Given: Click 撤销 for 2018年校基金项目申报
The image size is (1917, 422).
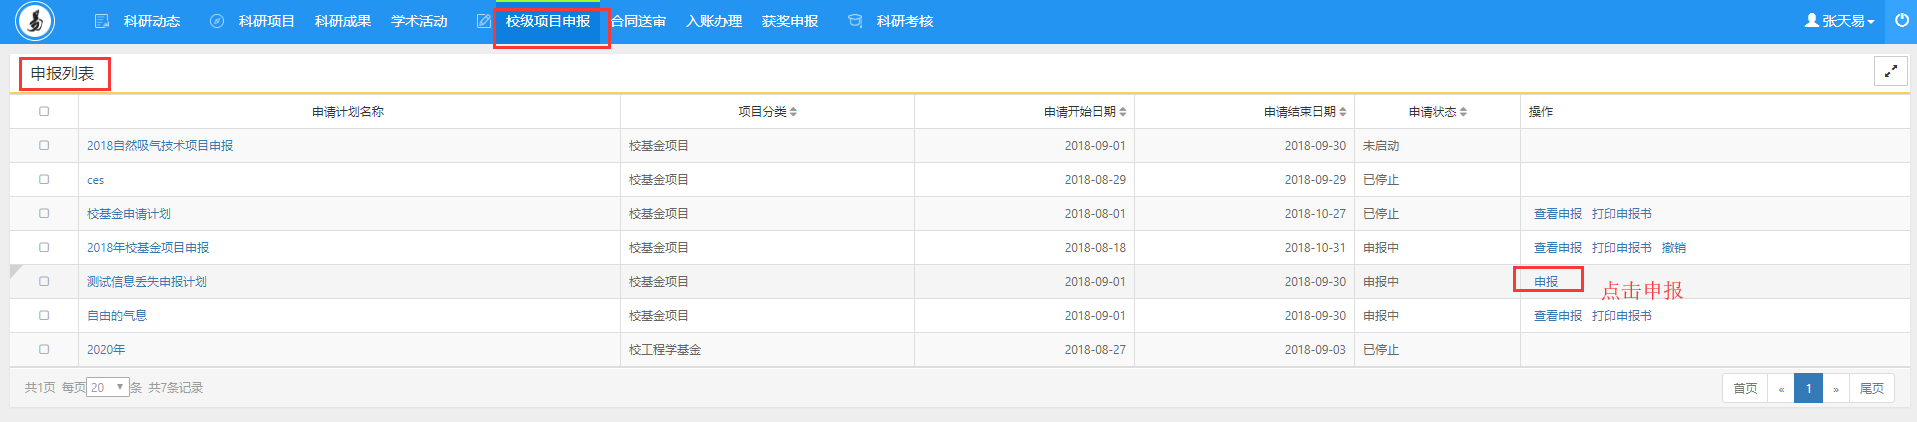Looking at the screenshot, I should pos(1673,248).
